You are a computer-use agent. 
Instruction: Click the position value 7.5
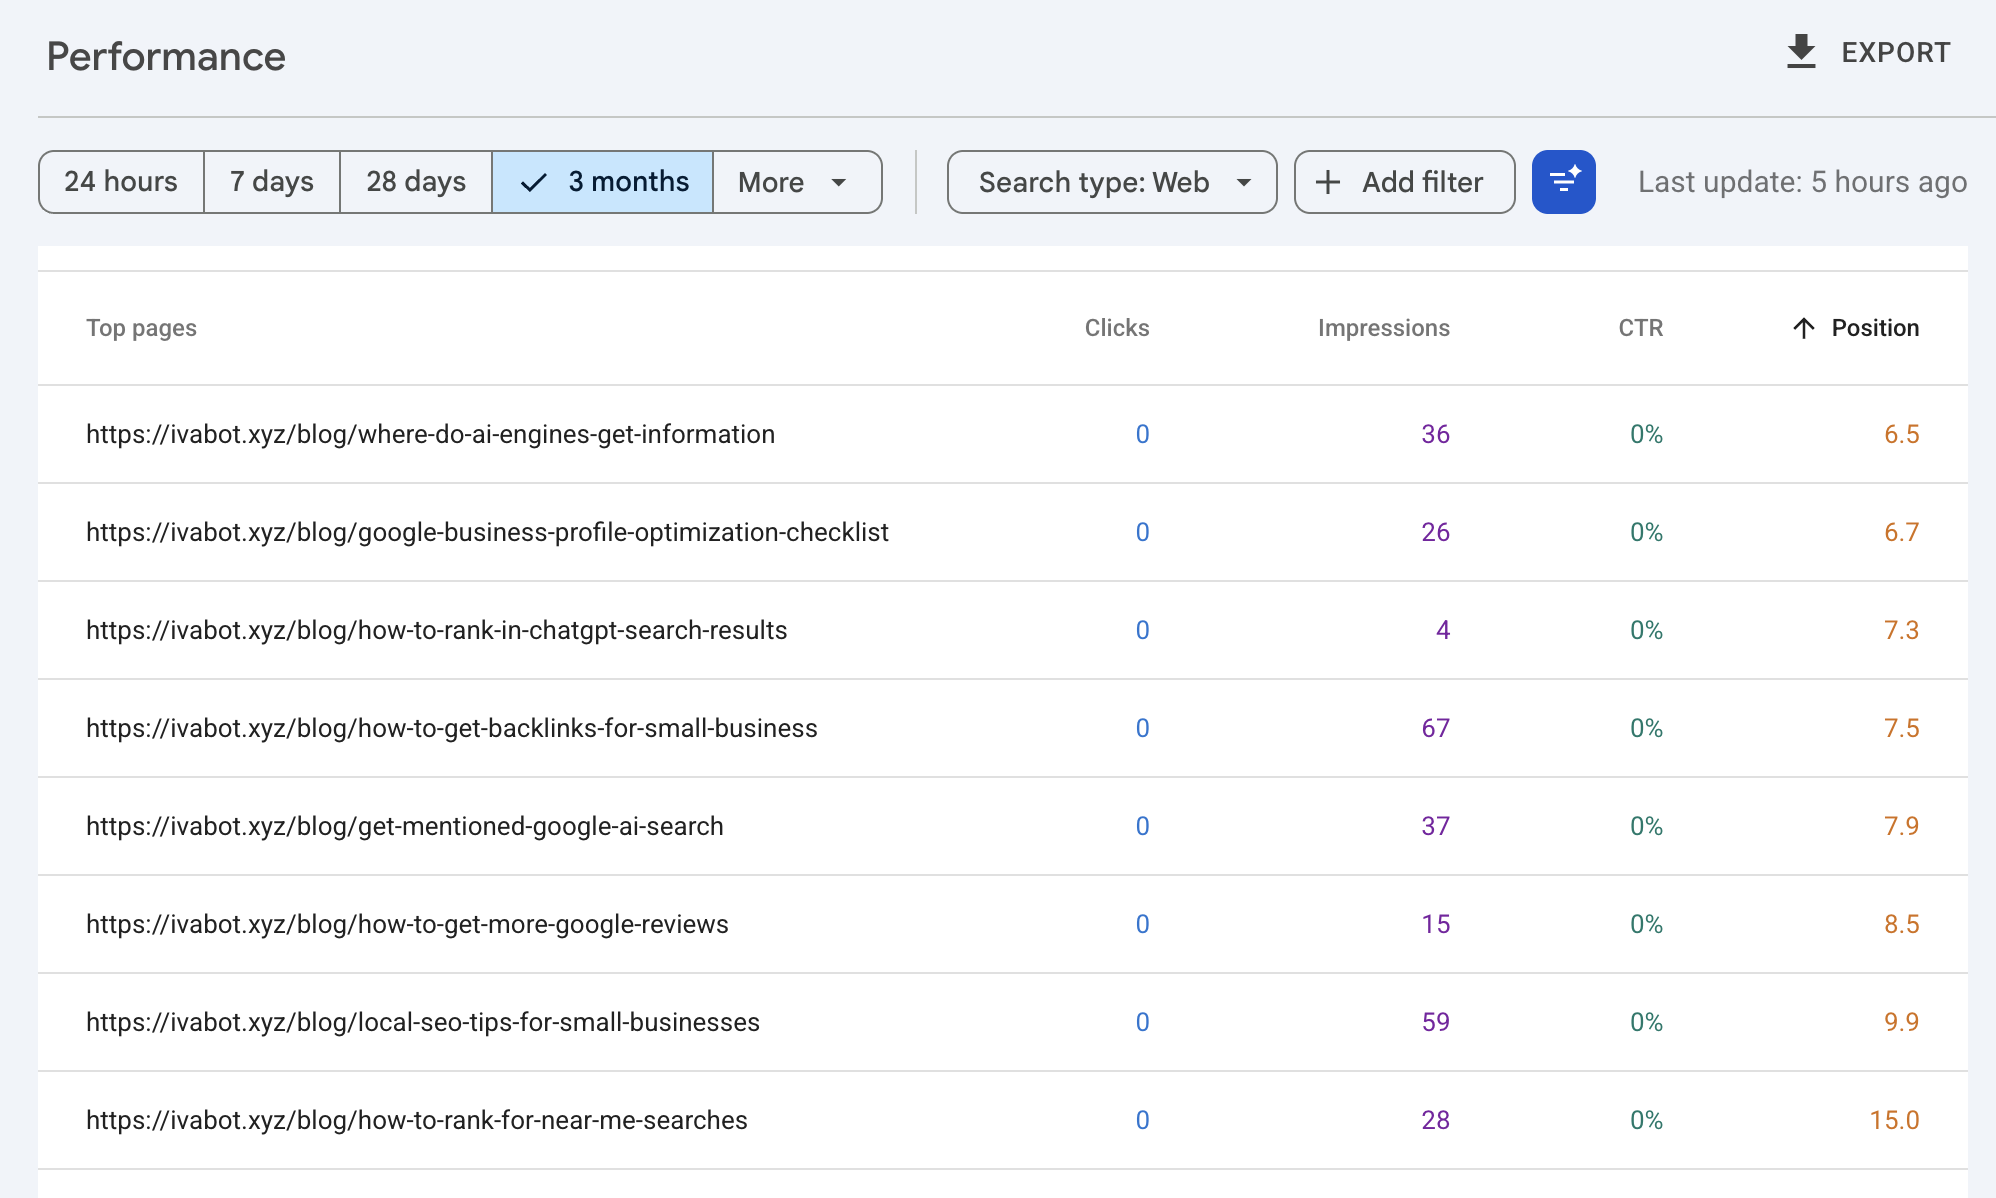(x=1901, y=728)
